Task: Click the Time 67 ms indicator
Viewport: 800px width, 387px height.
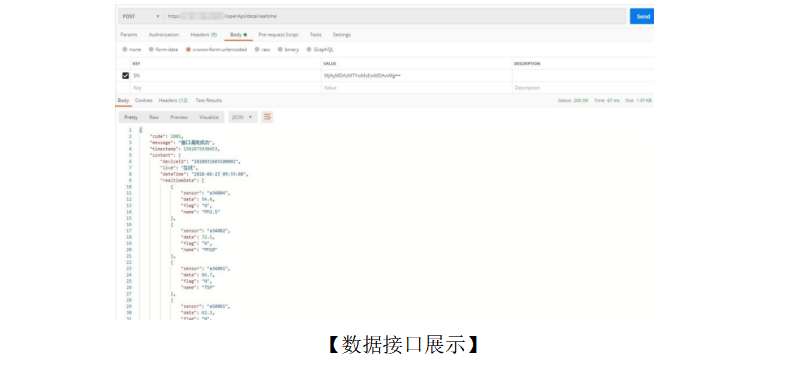Action: 607,100
